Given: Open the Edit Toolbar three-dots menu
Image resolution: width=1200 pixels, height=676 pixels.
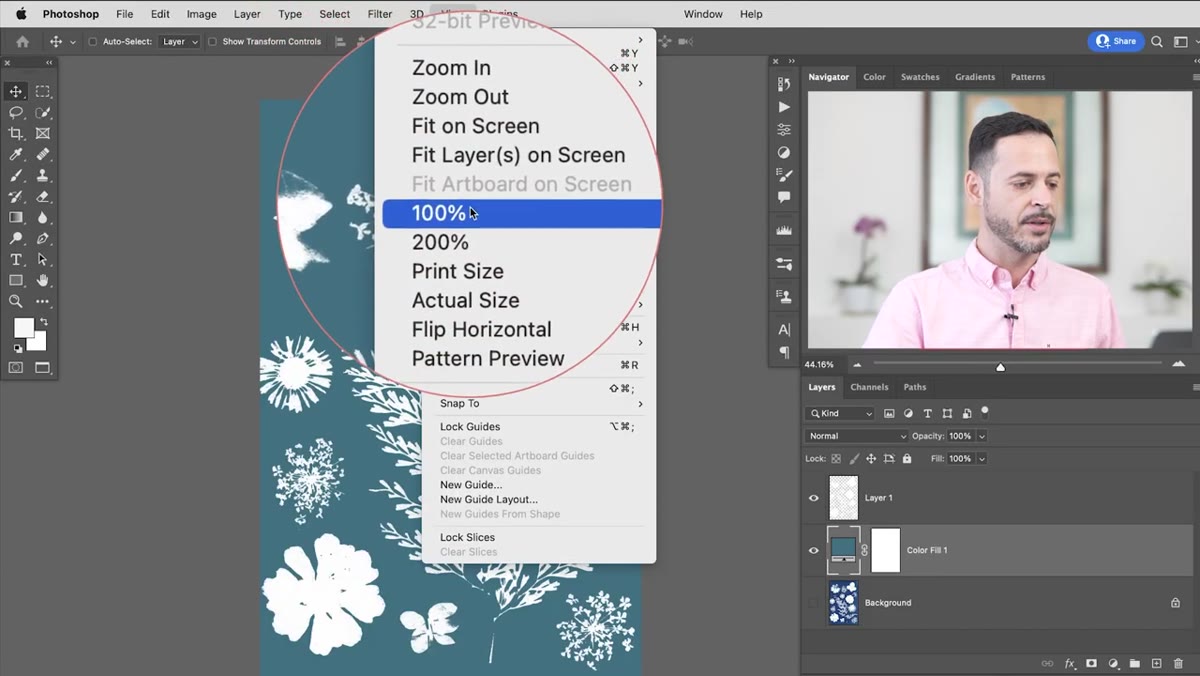Looking at the screenshot, I should (x=43, y=301).
